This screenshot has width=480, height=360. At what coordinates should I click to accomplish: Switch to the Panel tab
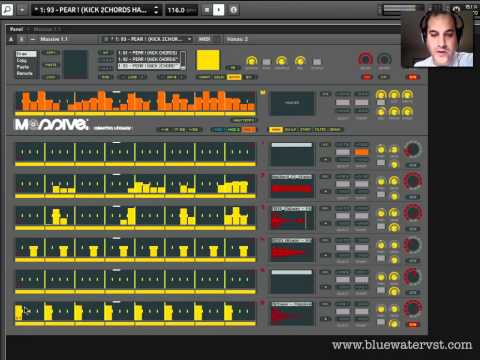(x=16, y=29)
